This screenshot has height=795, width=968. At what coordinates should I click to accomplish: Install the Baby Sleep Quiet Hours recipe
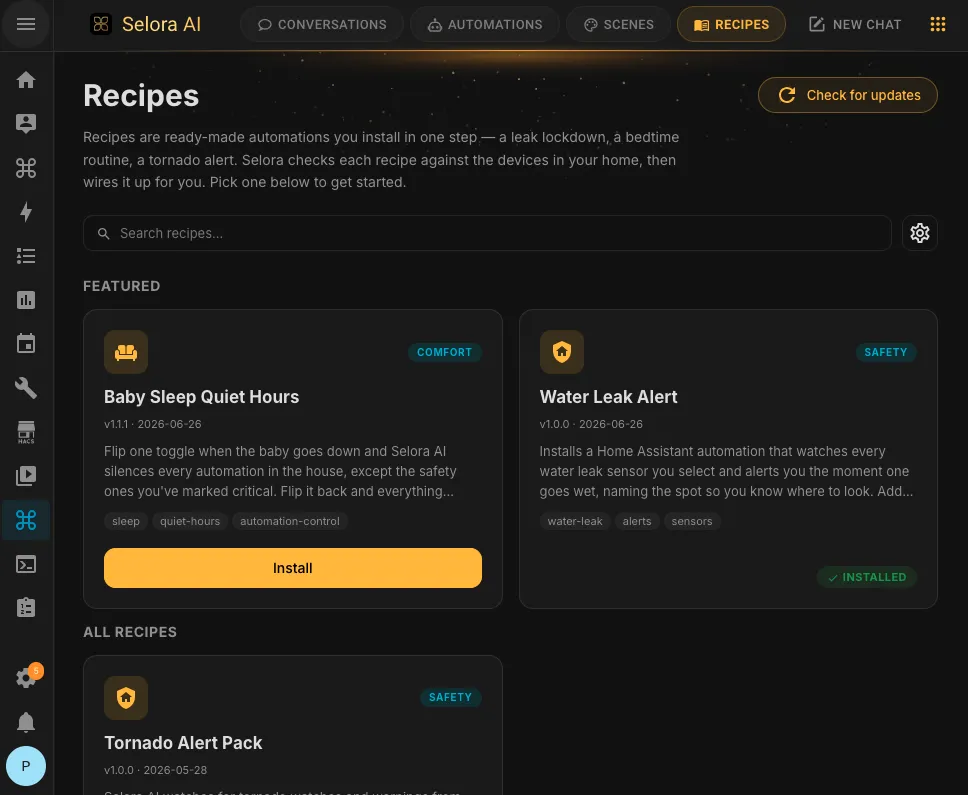click(x=293, y=568)
